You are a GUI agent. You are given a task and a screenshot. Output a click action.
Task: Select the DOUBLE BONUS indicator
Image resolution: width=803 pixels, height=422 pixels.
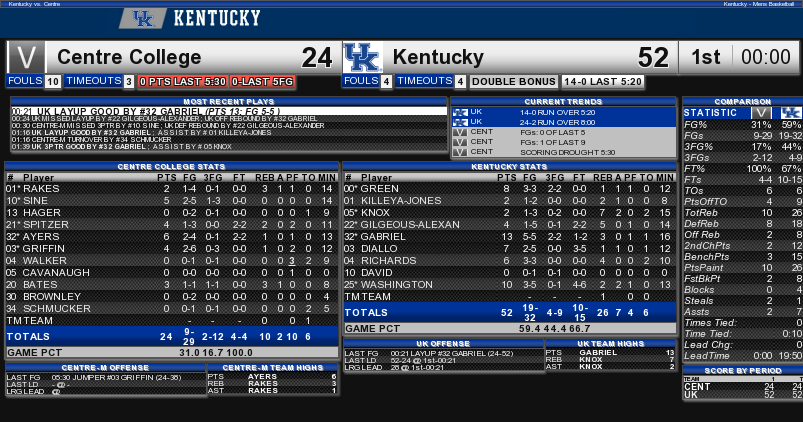point(514,81)
